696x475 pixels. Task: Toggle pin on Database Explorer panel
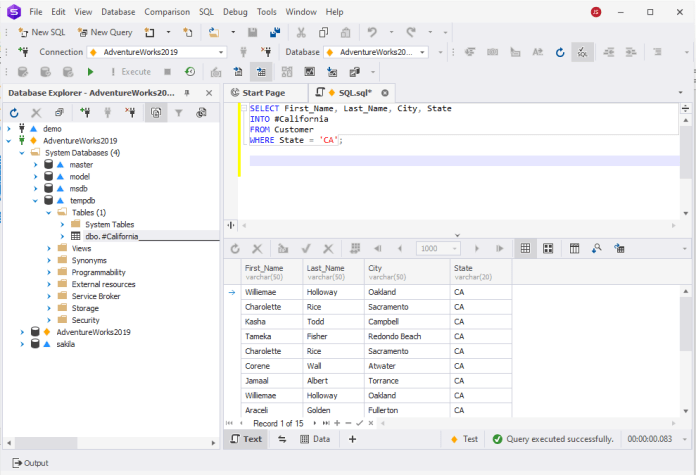point(189,92)
